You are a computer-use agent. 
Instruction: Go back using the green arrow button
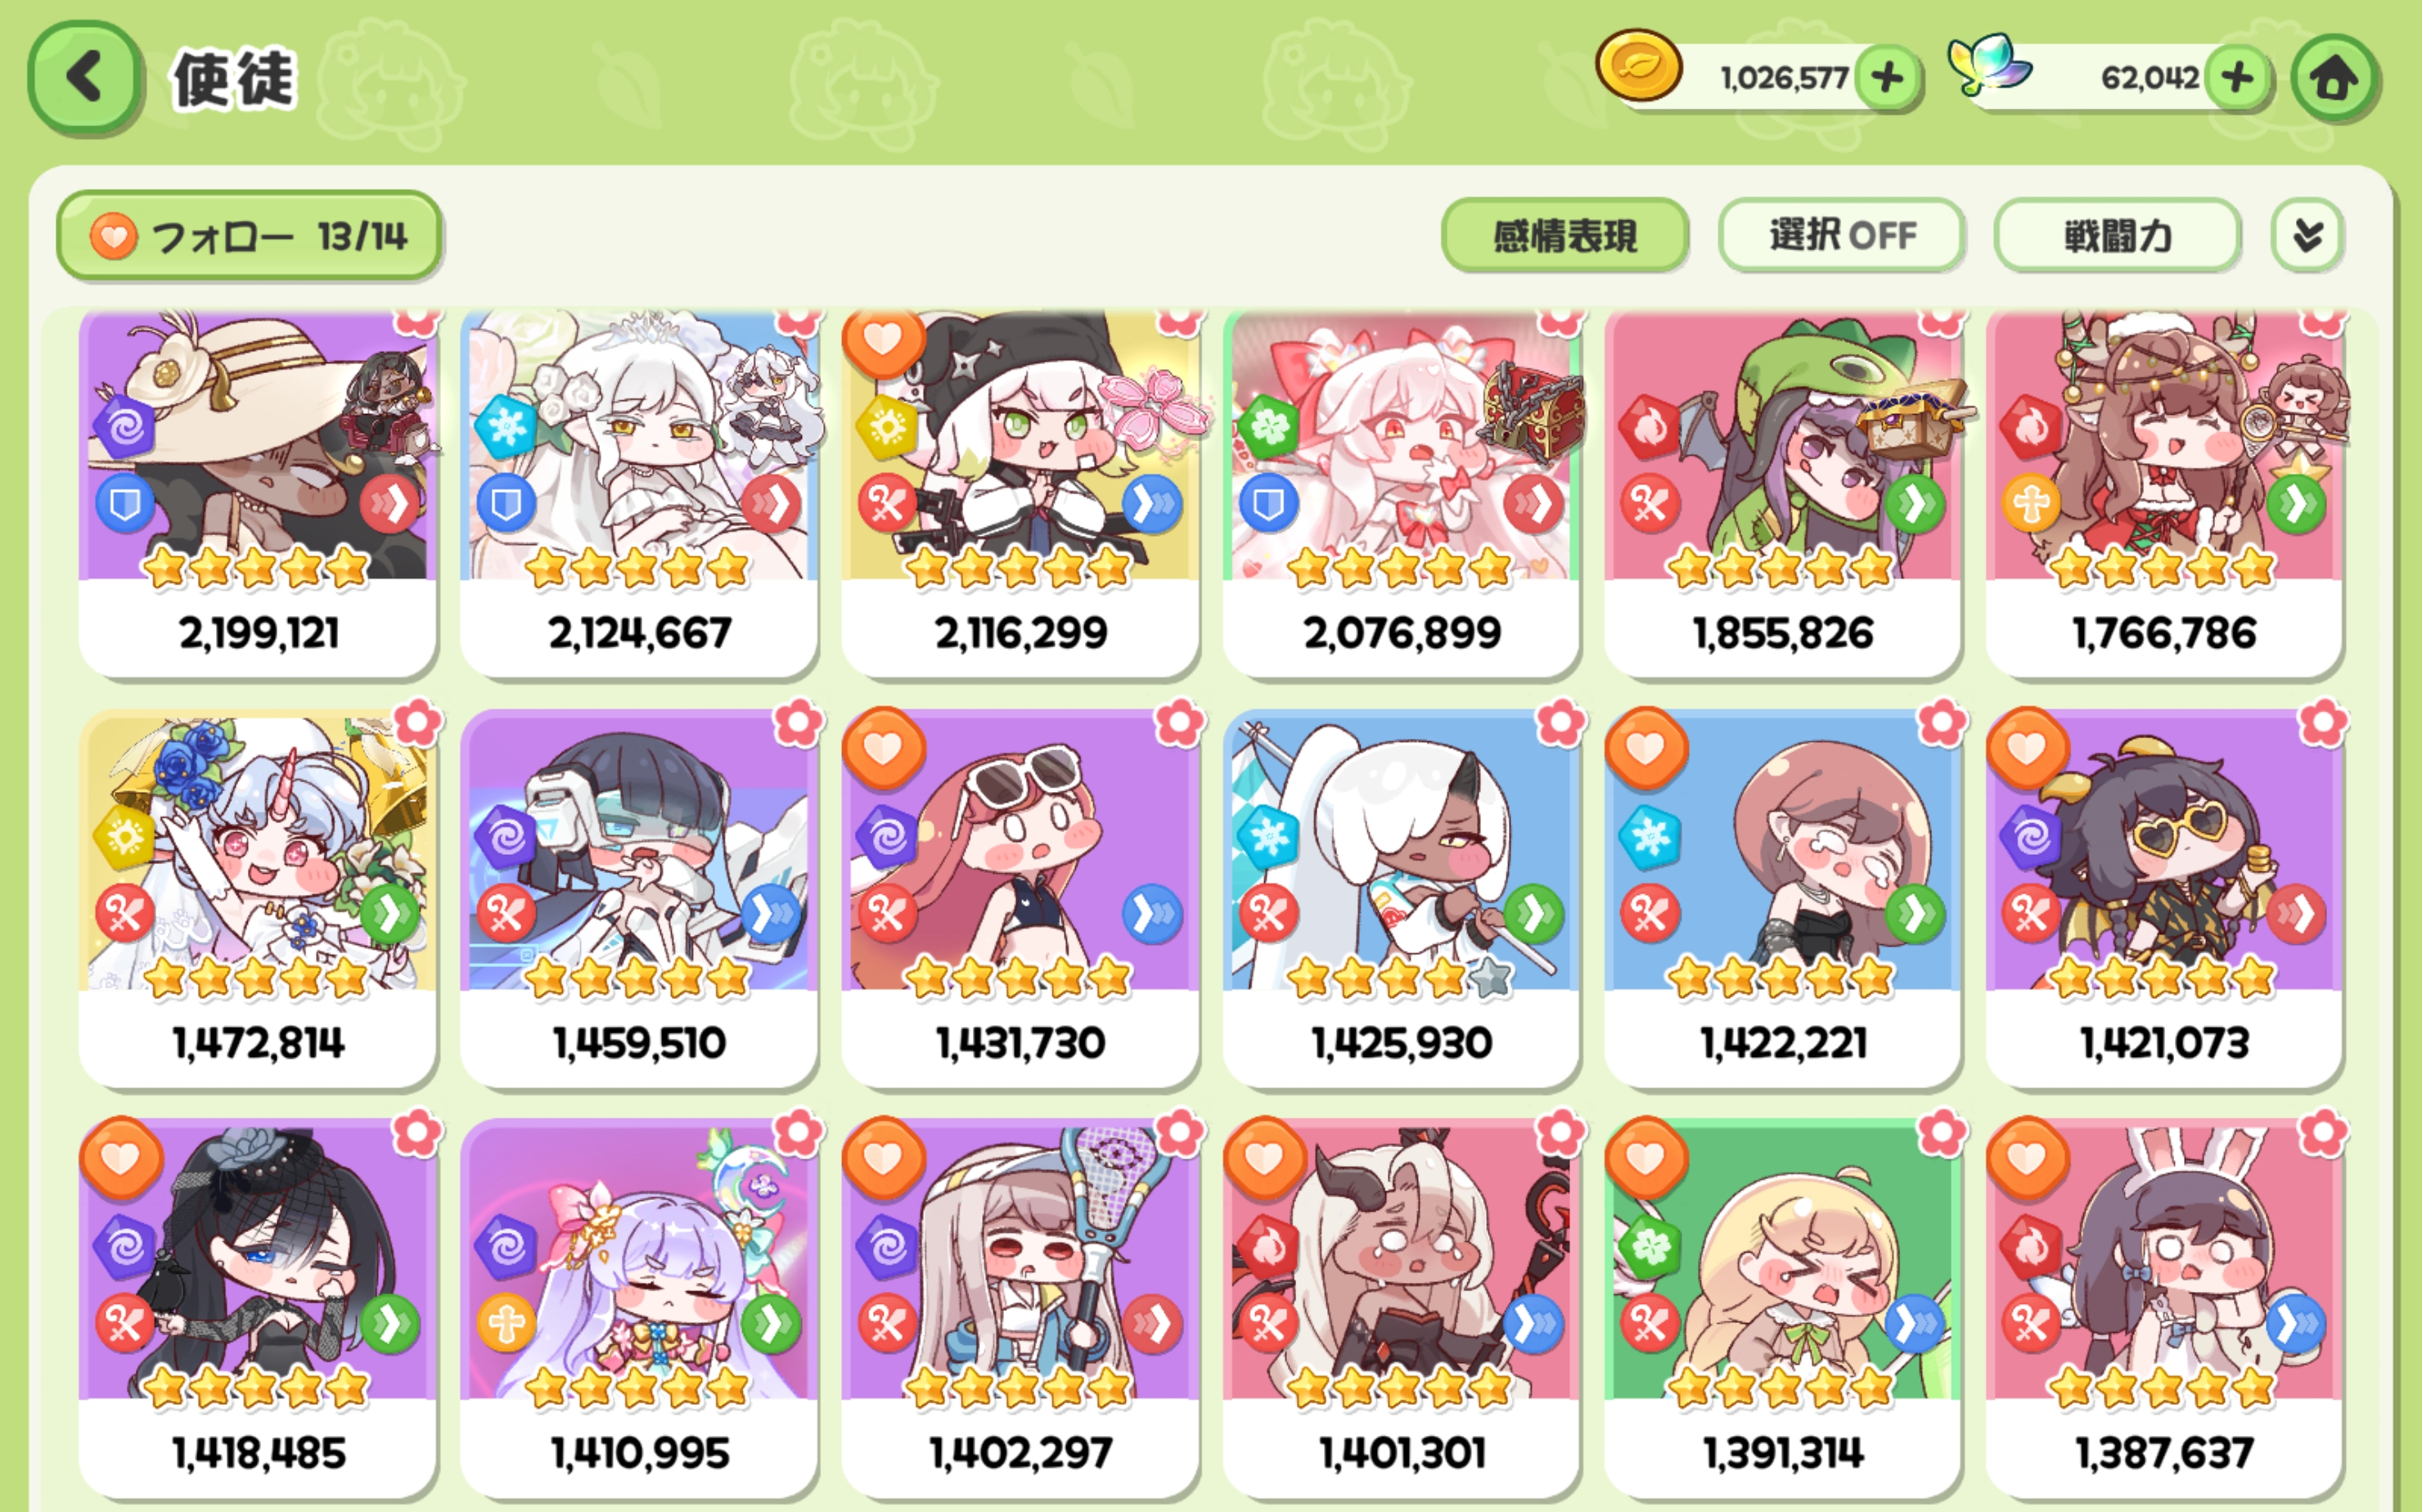[84, 77]
